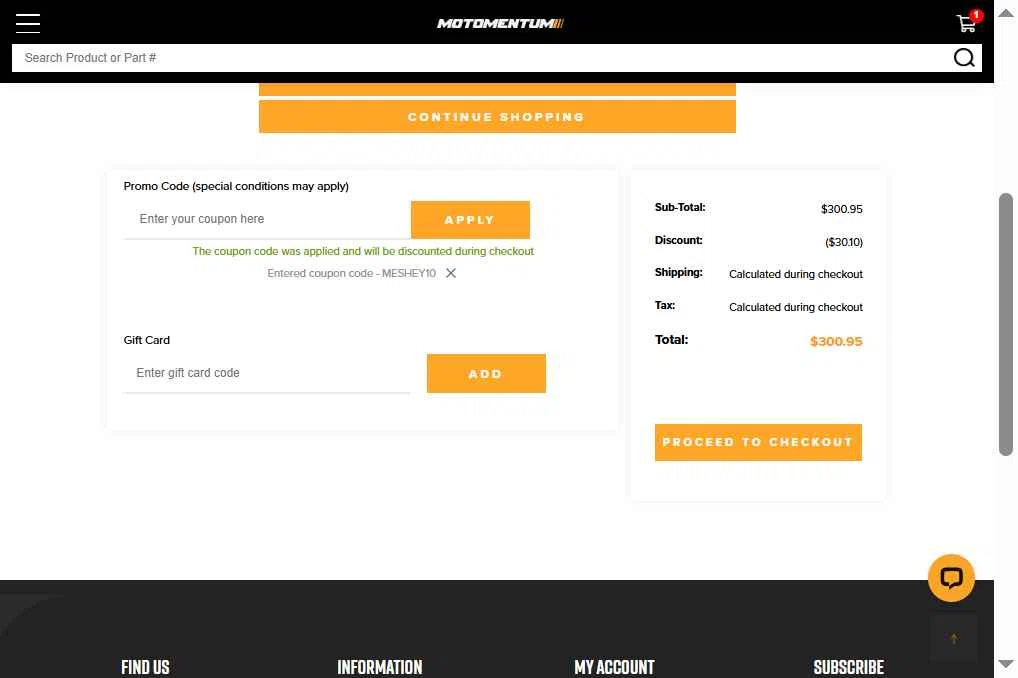Click the page scrollbar thumb
Viewport: 1018px width, 678px height.
[x=1005, y=324]
